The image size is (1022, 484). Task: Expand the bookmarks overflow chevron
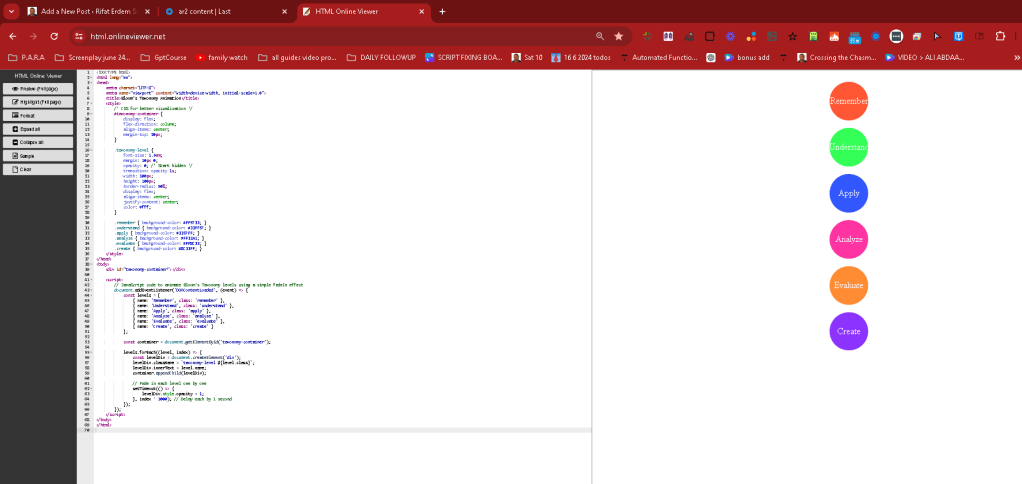tap(1017, 57)
